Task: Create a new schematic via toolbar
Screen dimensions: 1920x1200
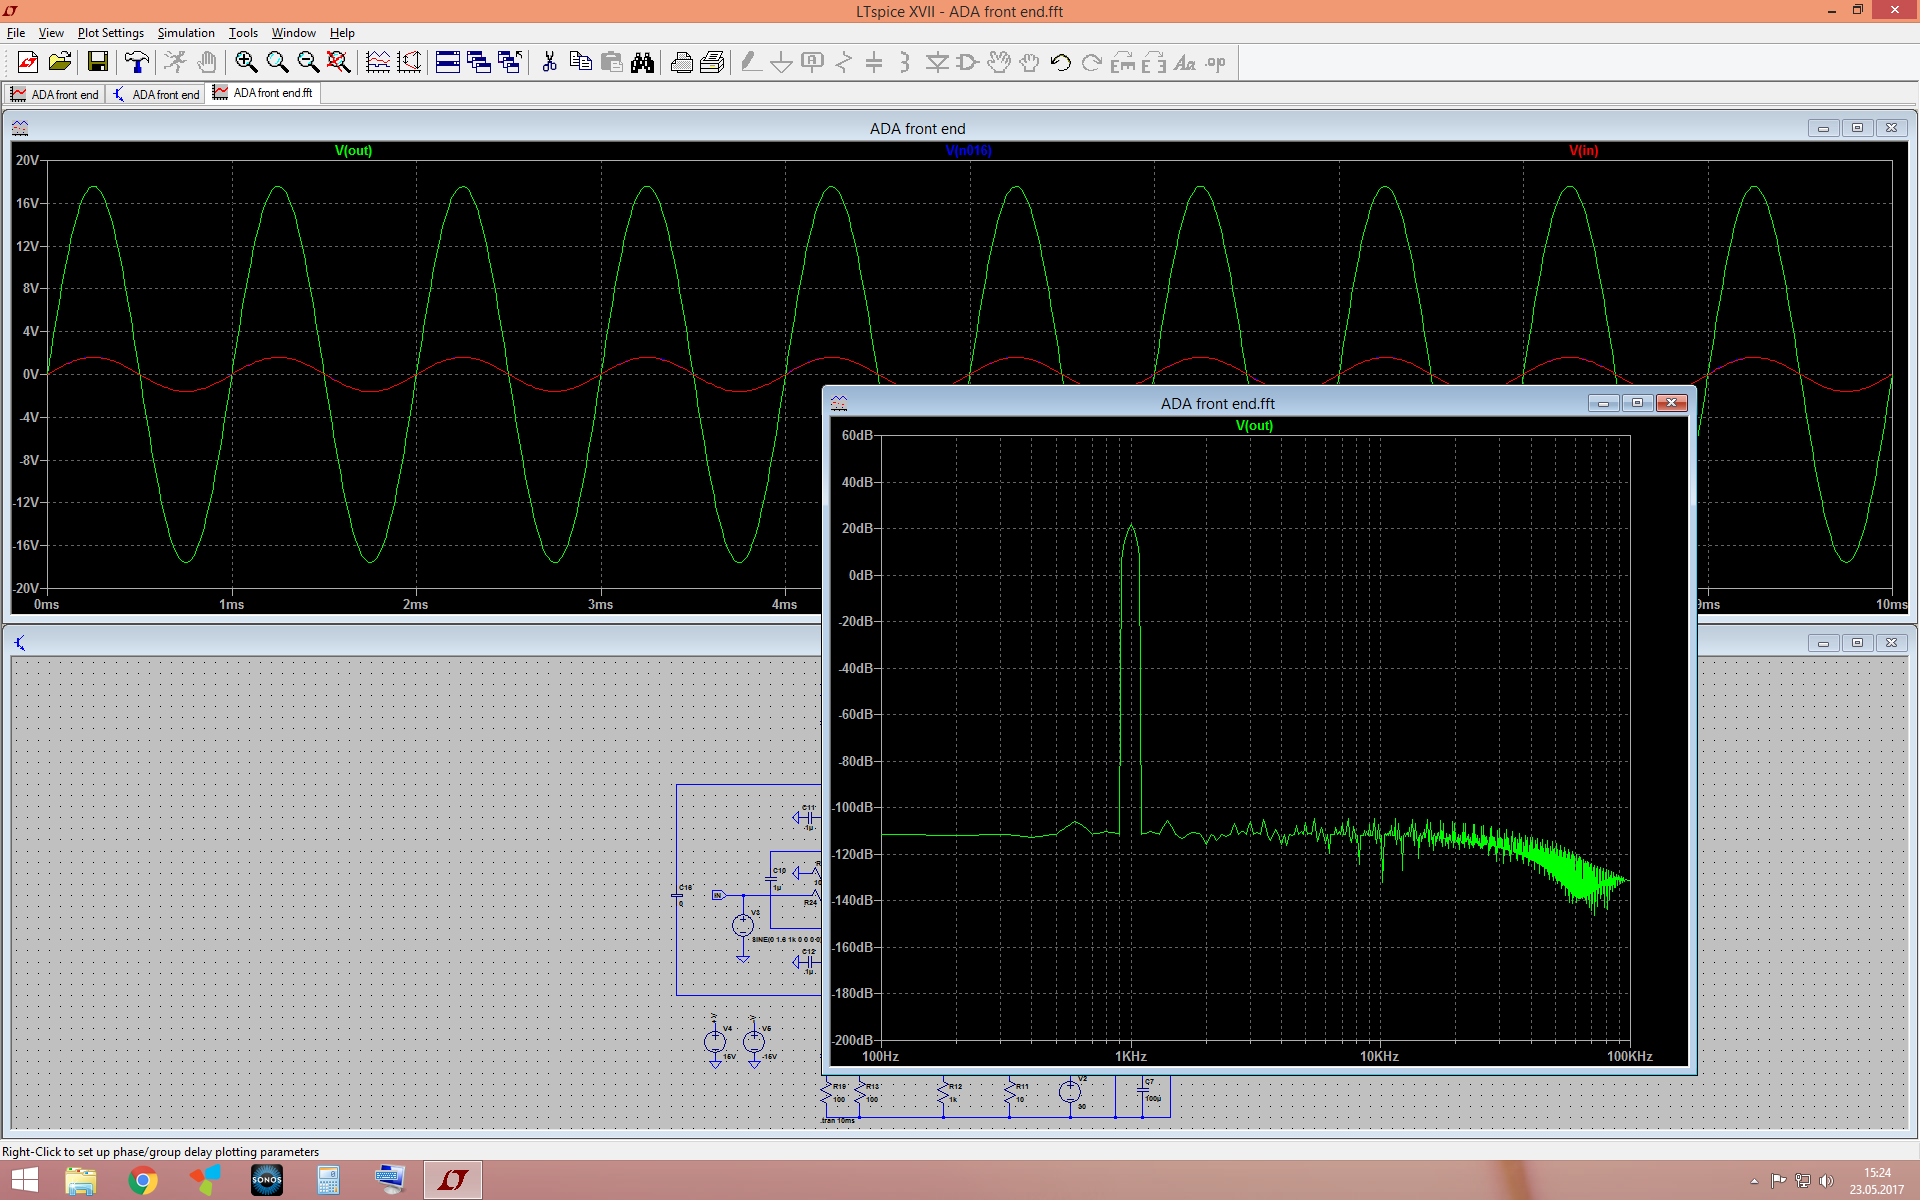Action: click(x=28, y=63)
